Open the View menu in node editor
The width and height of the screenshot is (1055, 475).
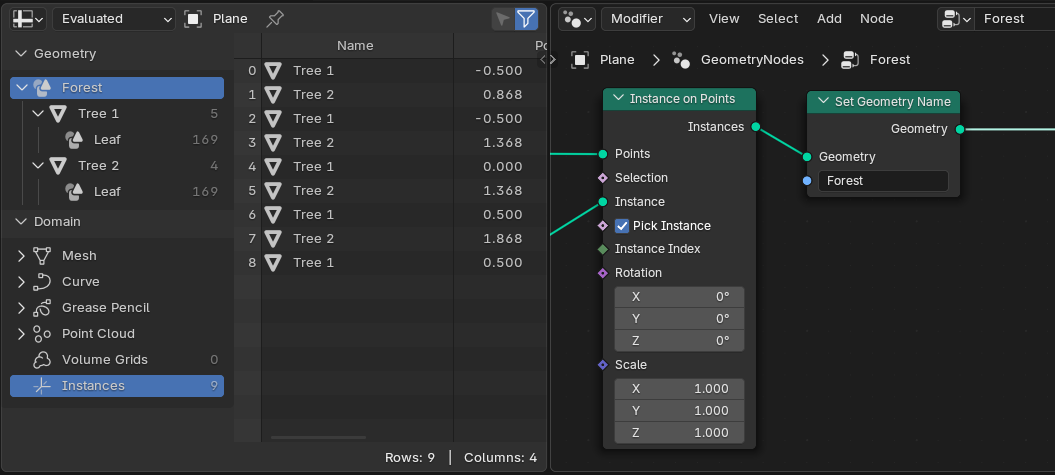(x=724, y=19)
